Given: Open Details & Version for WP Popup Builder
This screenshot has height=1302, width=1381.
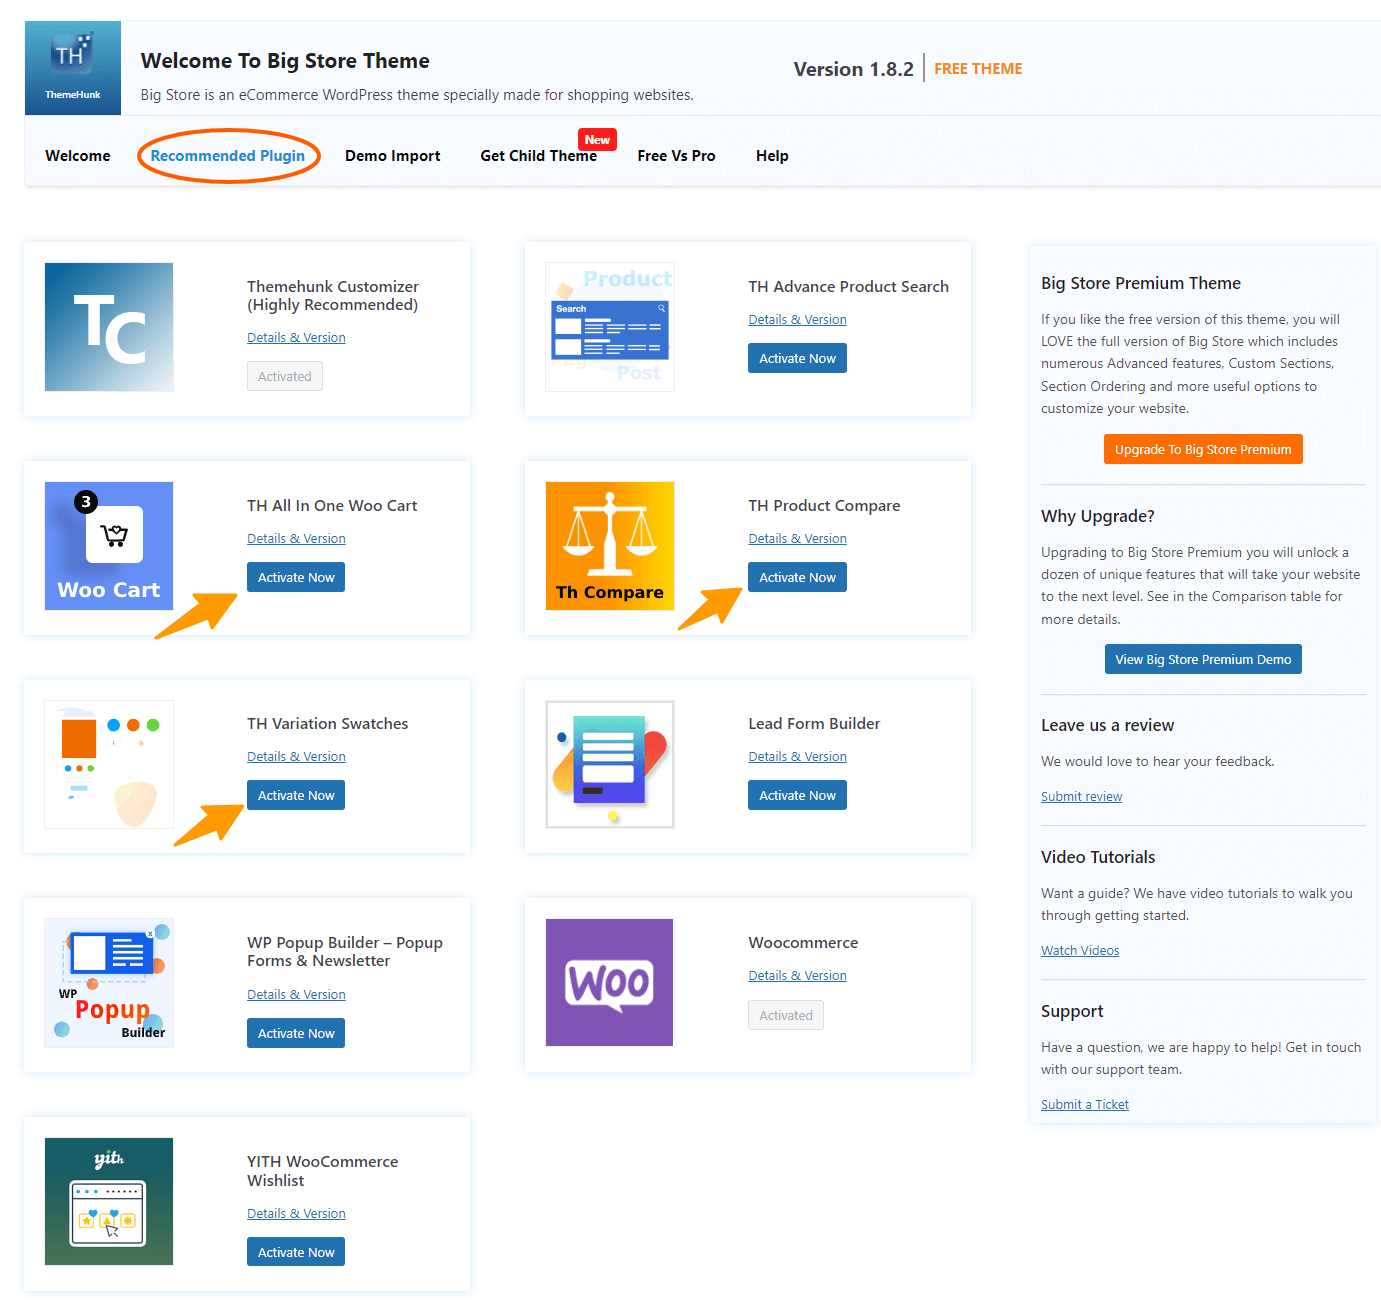Looking at the screenshot, I should point(296,995).
